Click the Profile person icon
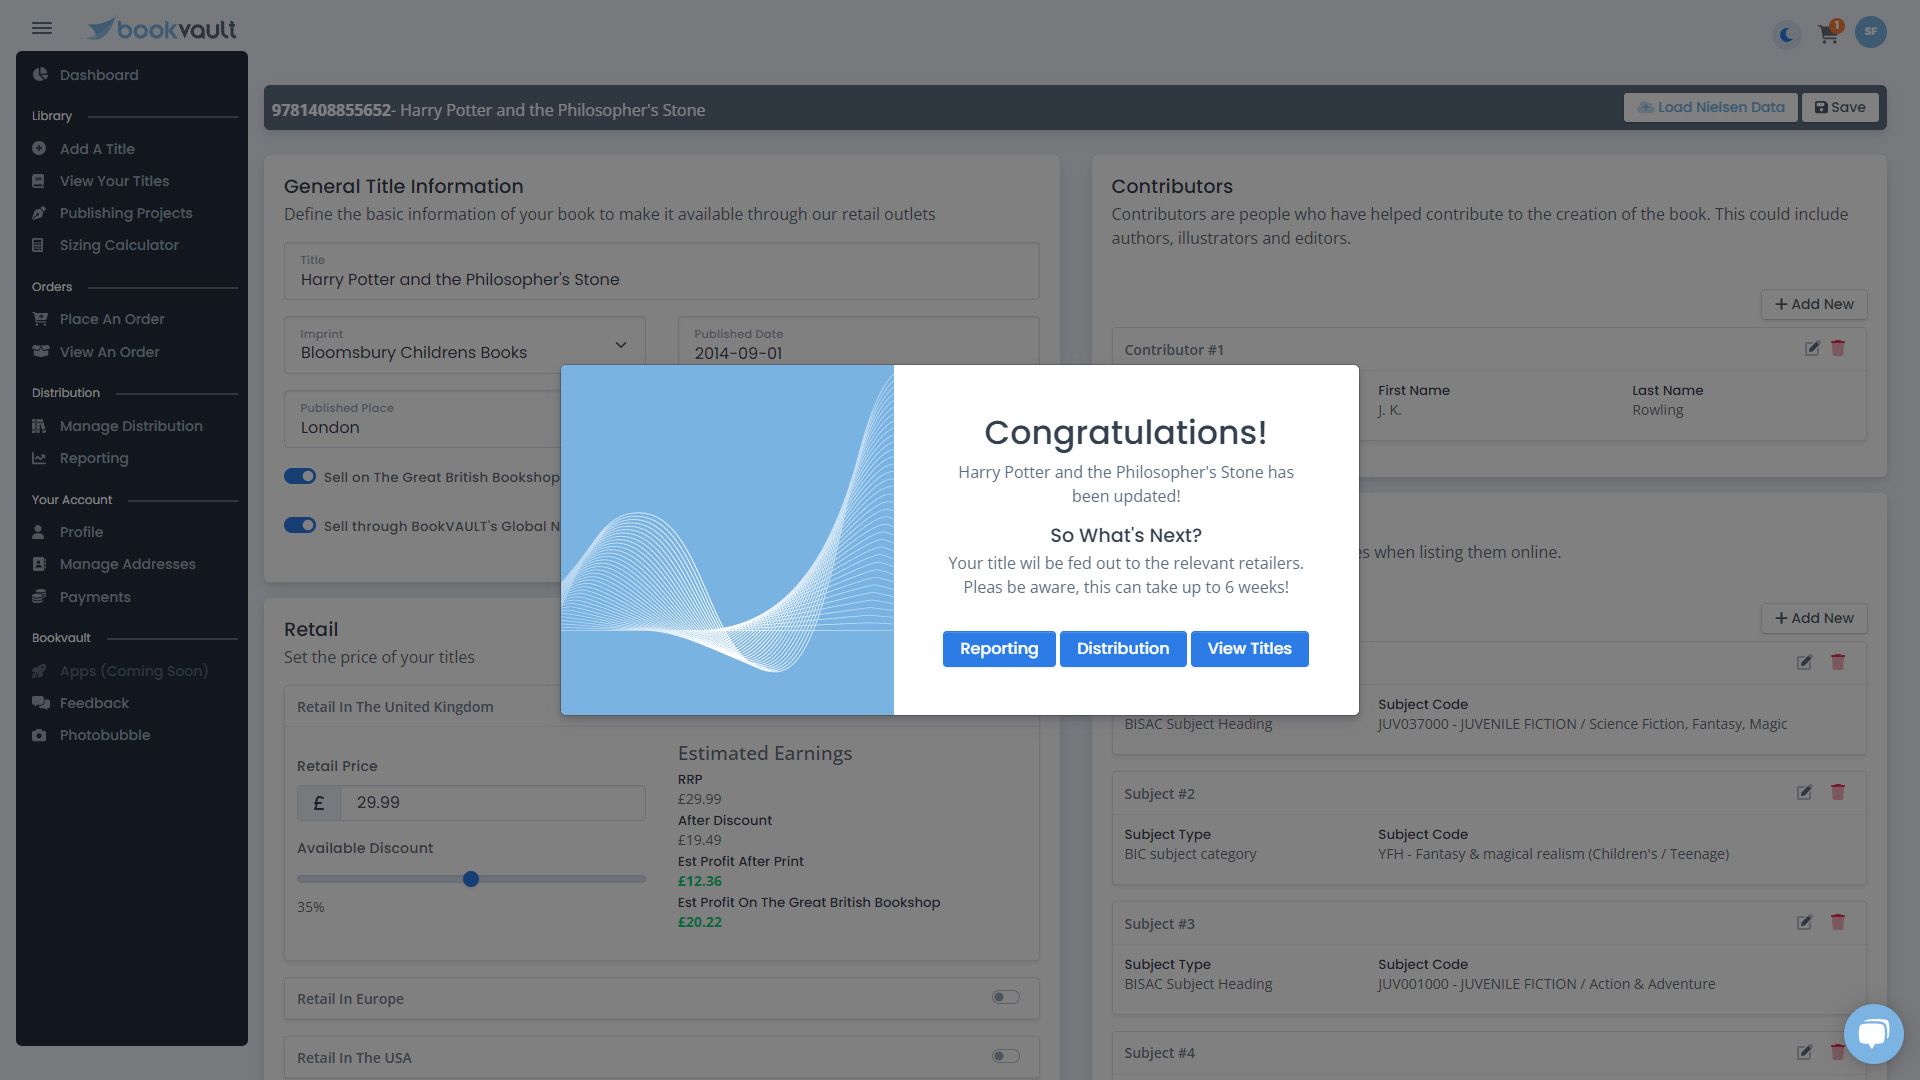The image size is (1920, 1080). click(x=39, y=532)
